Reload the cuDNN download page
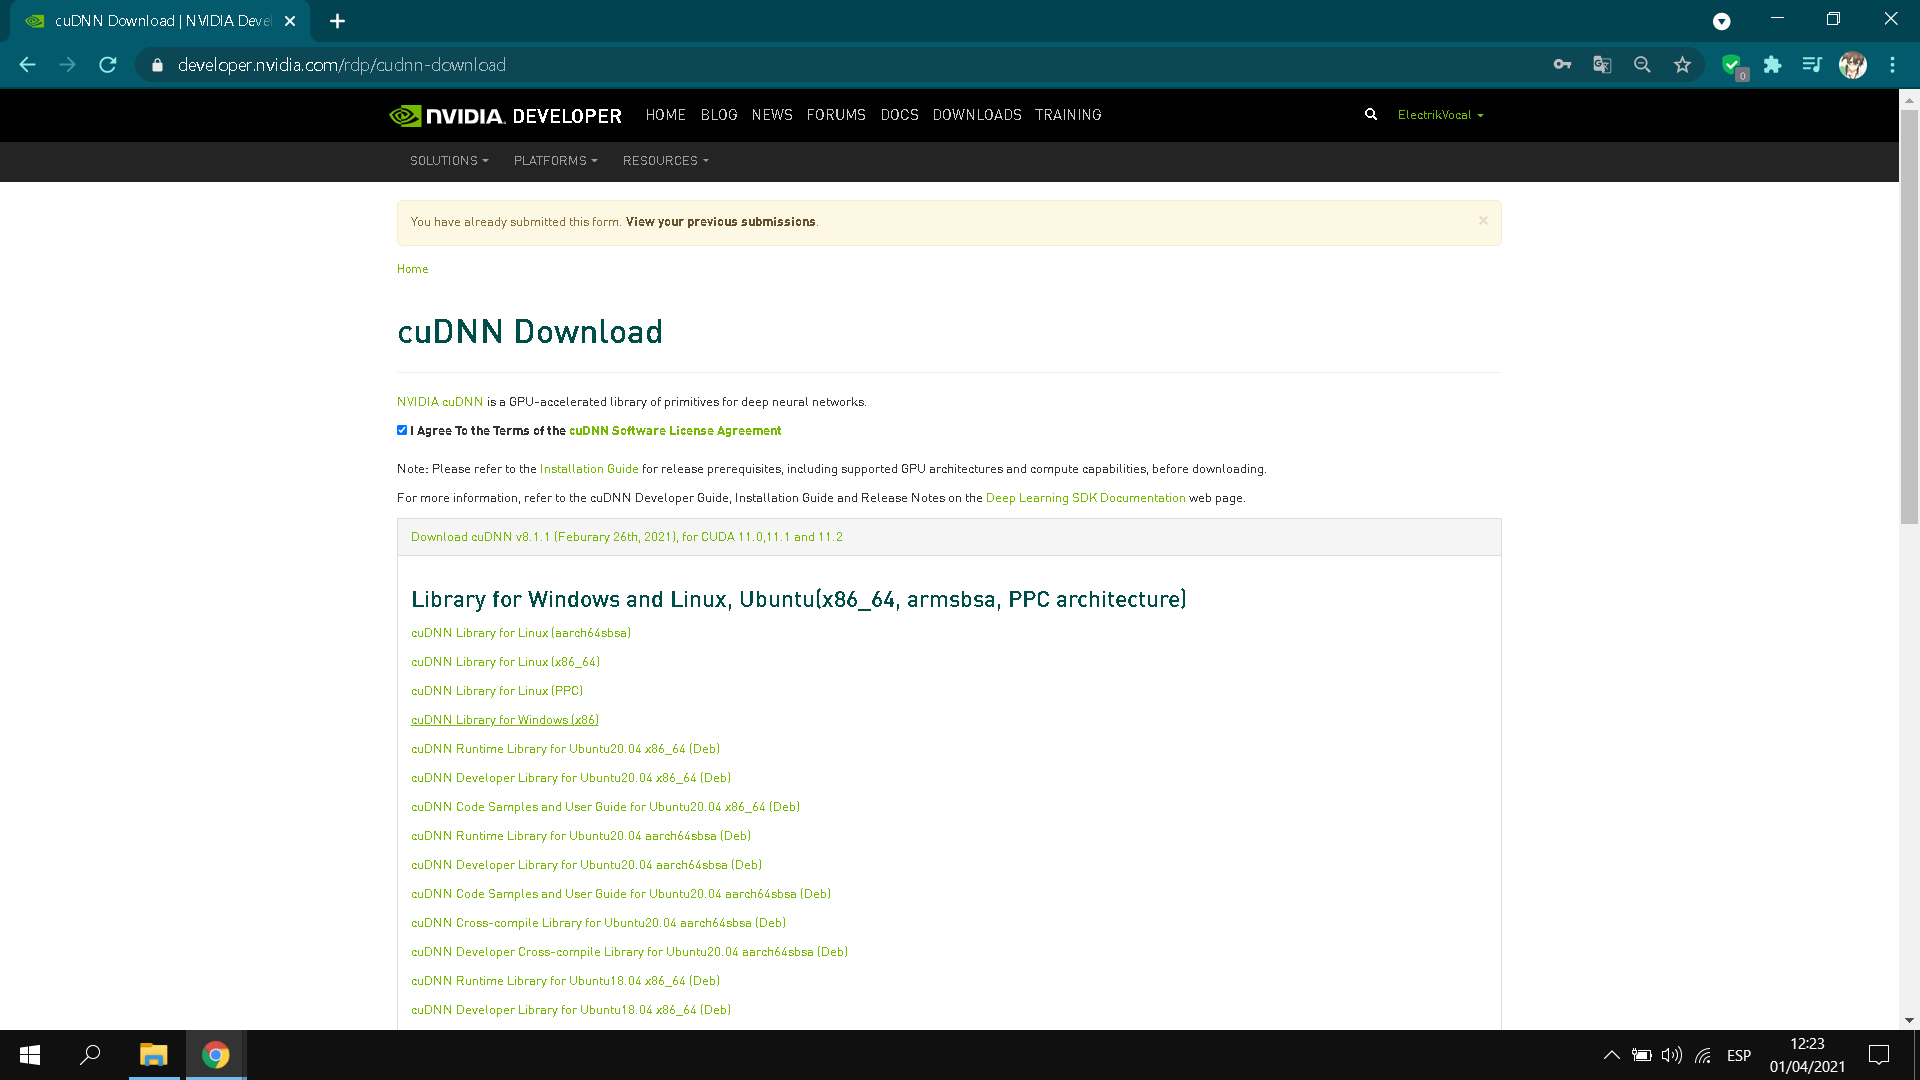 108,65
